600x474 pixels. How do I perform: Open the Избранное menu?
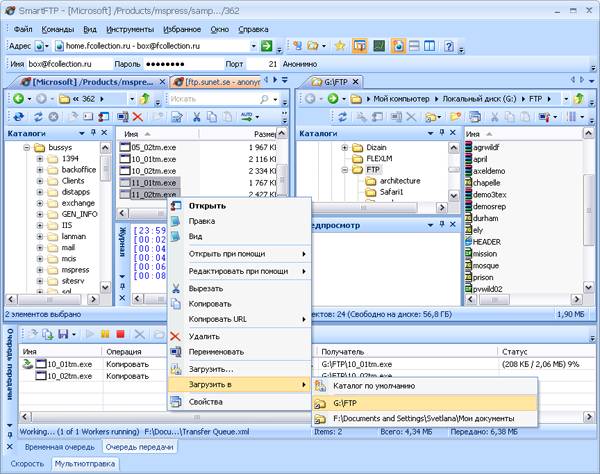[x=182, y=29]
